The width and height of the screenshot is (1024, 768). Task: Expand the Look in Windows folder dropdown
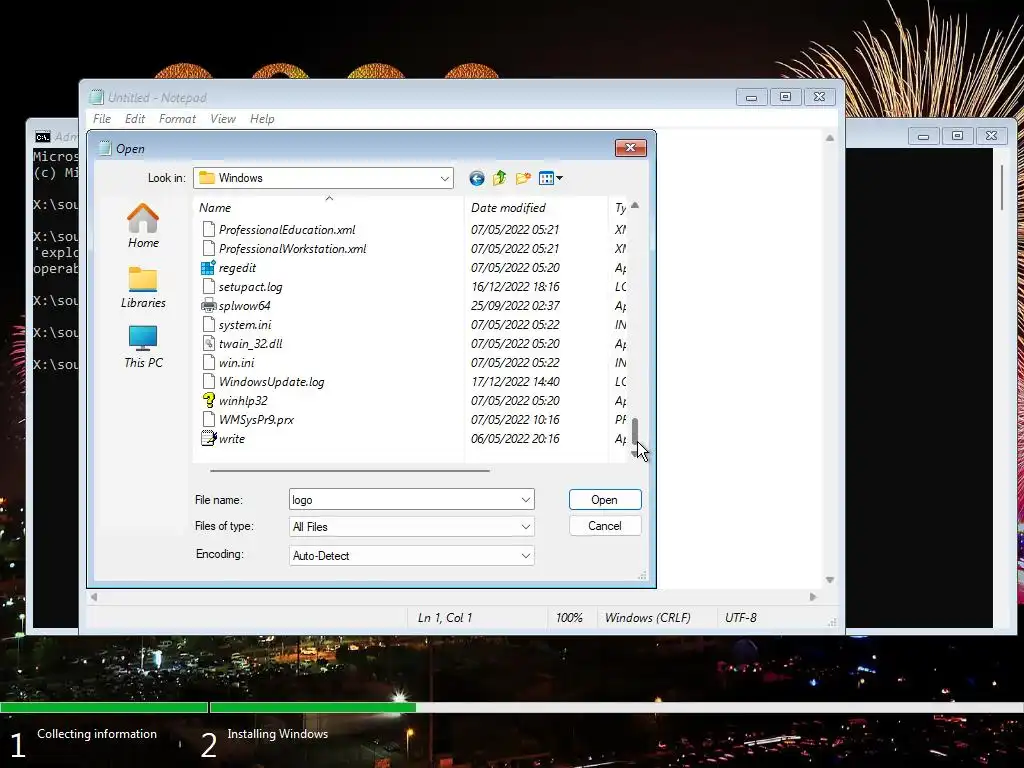coord(445,178)
